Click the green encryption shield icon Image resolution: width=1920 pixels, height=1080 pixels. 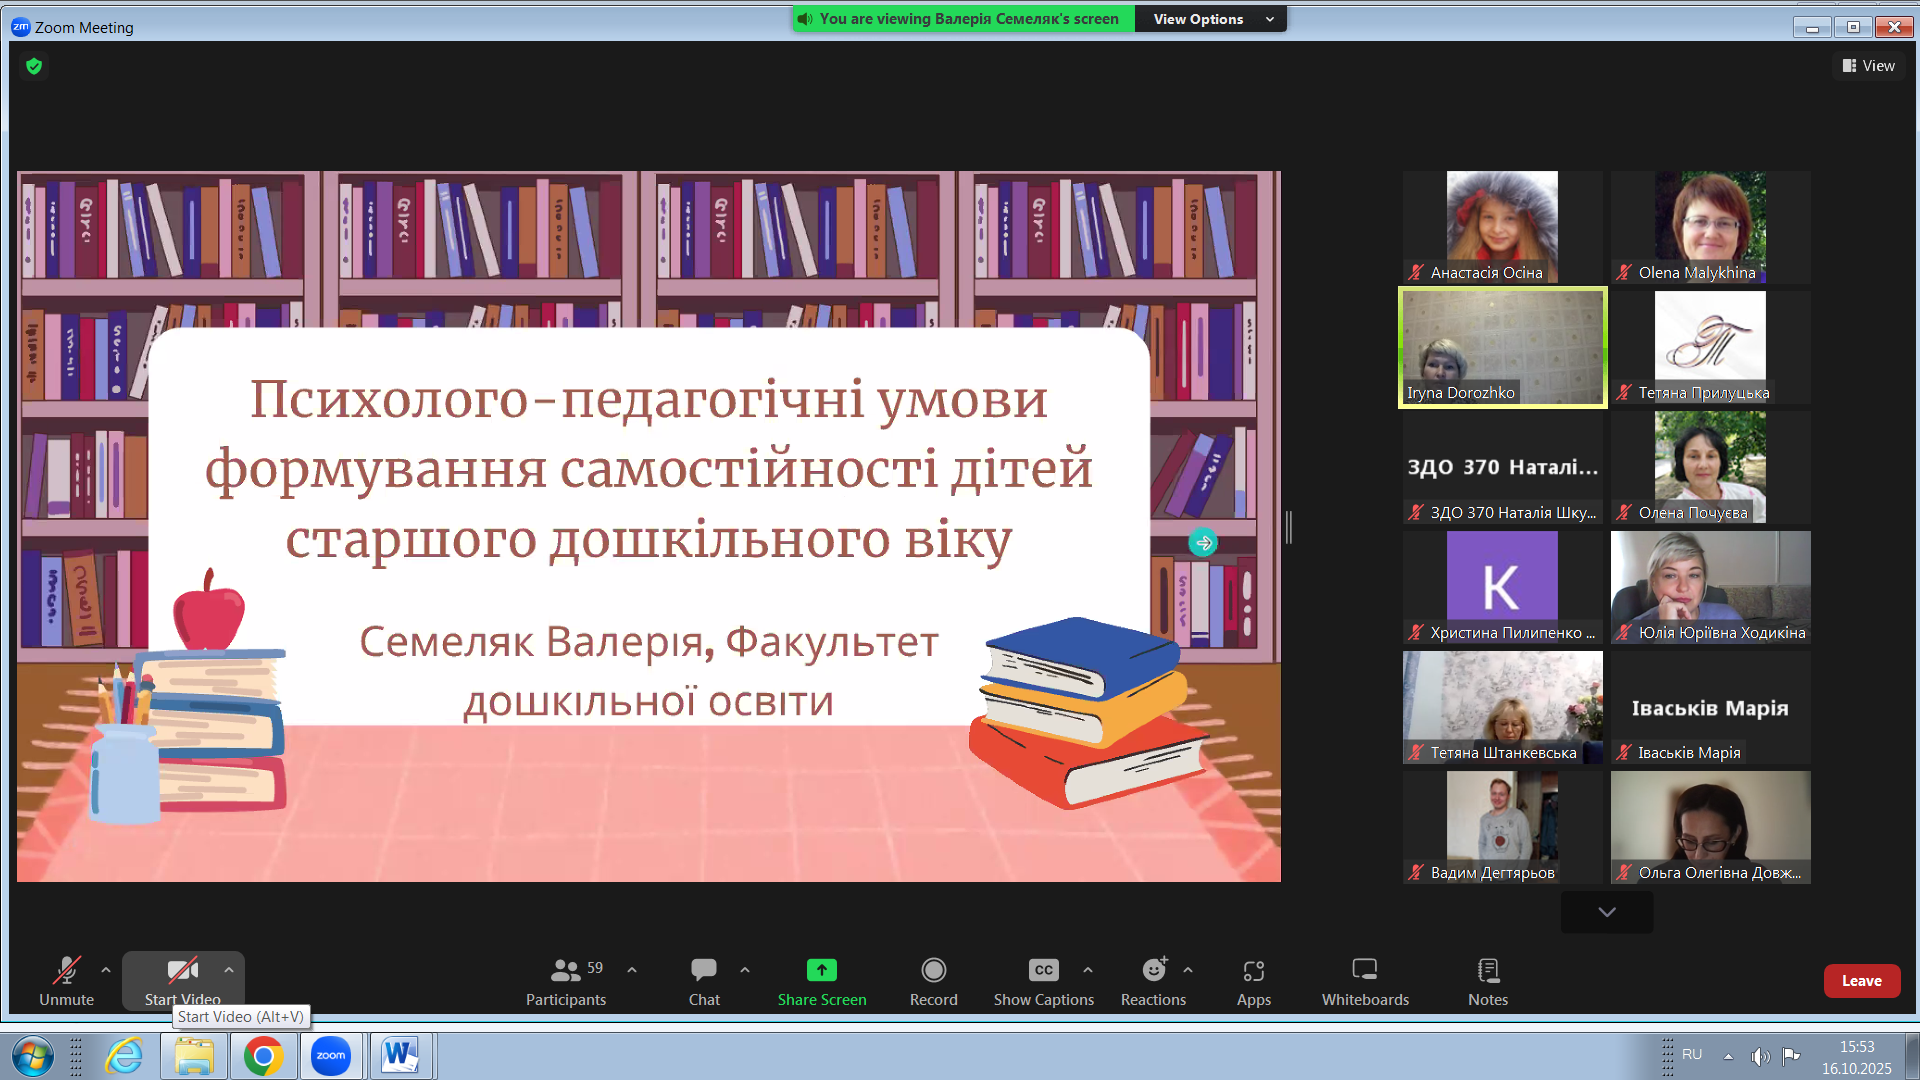pos(34,66)
